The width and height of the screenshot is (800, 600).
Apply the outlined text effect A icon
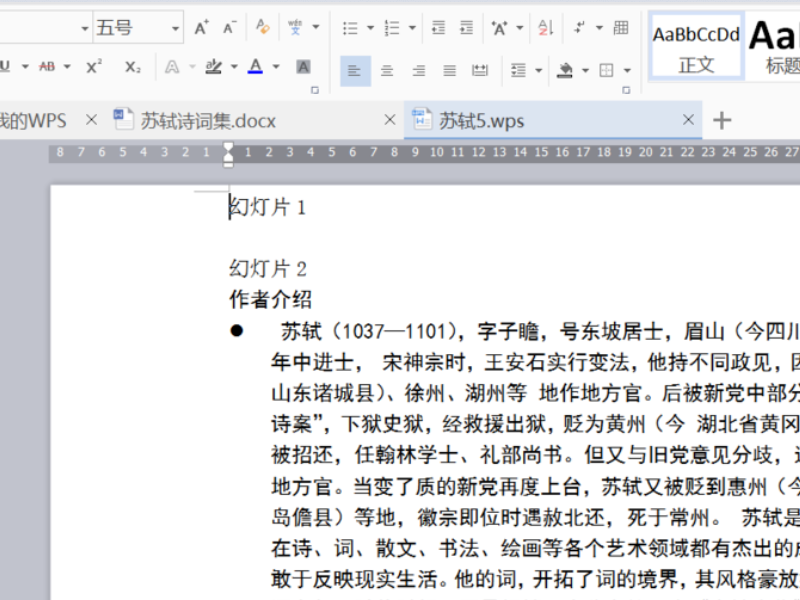(172, 67)
